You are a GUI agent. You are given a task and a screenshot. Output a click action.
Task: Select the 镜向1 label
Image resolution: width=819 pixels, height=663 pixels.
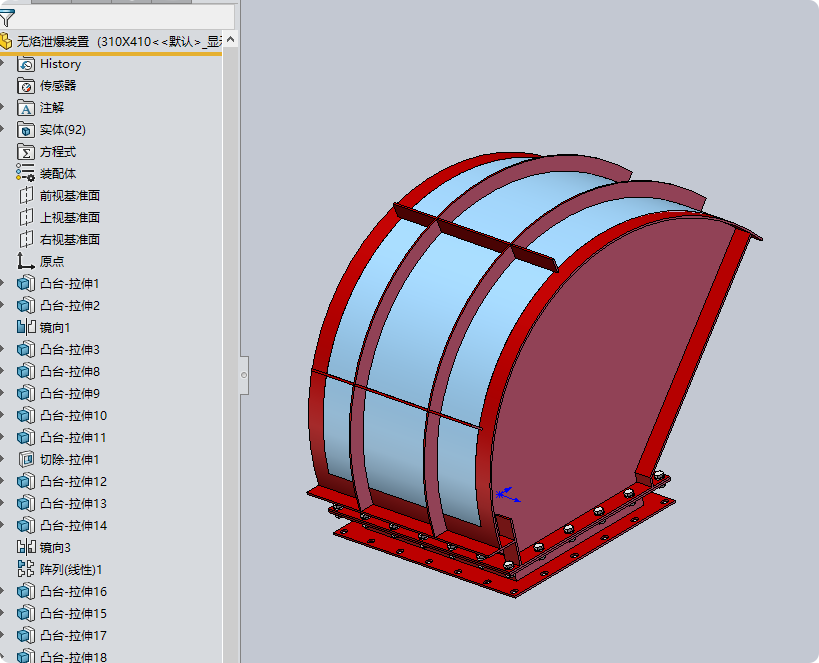(x=55, y=328)
